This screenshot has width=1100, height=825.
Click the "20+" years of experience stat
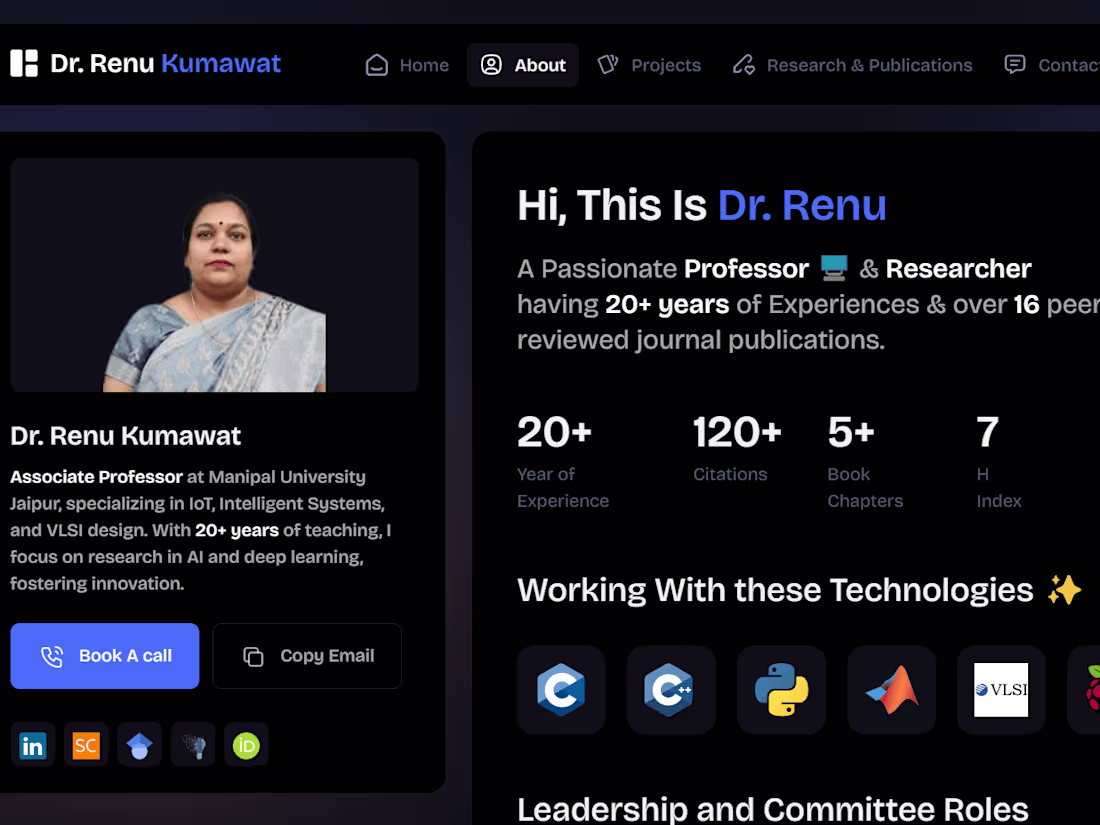[555, 432]
